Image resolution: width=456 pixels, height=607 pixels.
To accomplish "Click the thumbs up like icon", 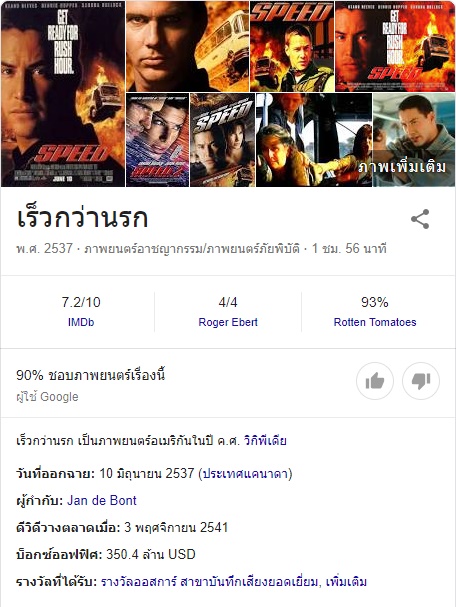I will pos(375,381).
